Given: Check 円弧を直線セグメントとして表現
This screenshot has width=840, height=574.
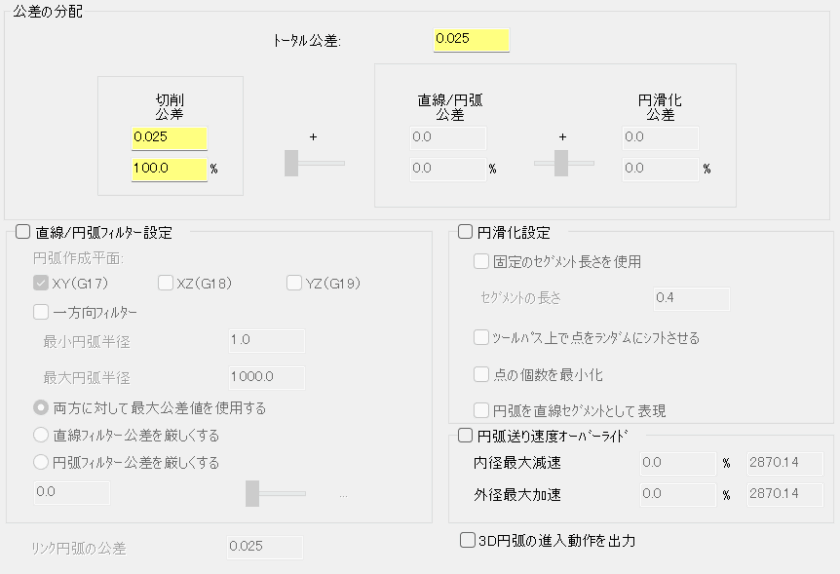Looking at the screenshot, I should click(x=482, y=409).
